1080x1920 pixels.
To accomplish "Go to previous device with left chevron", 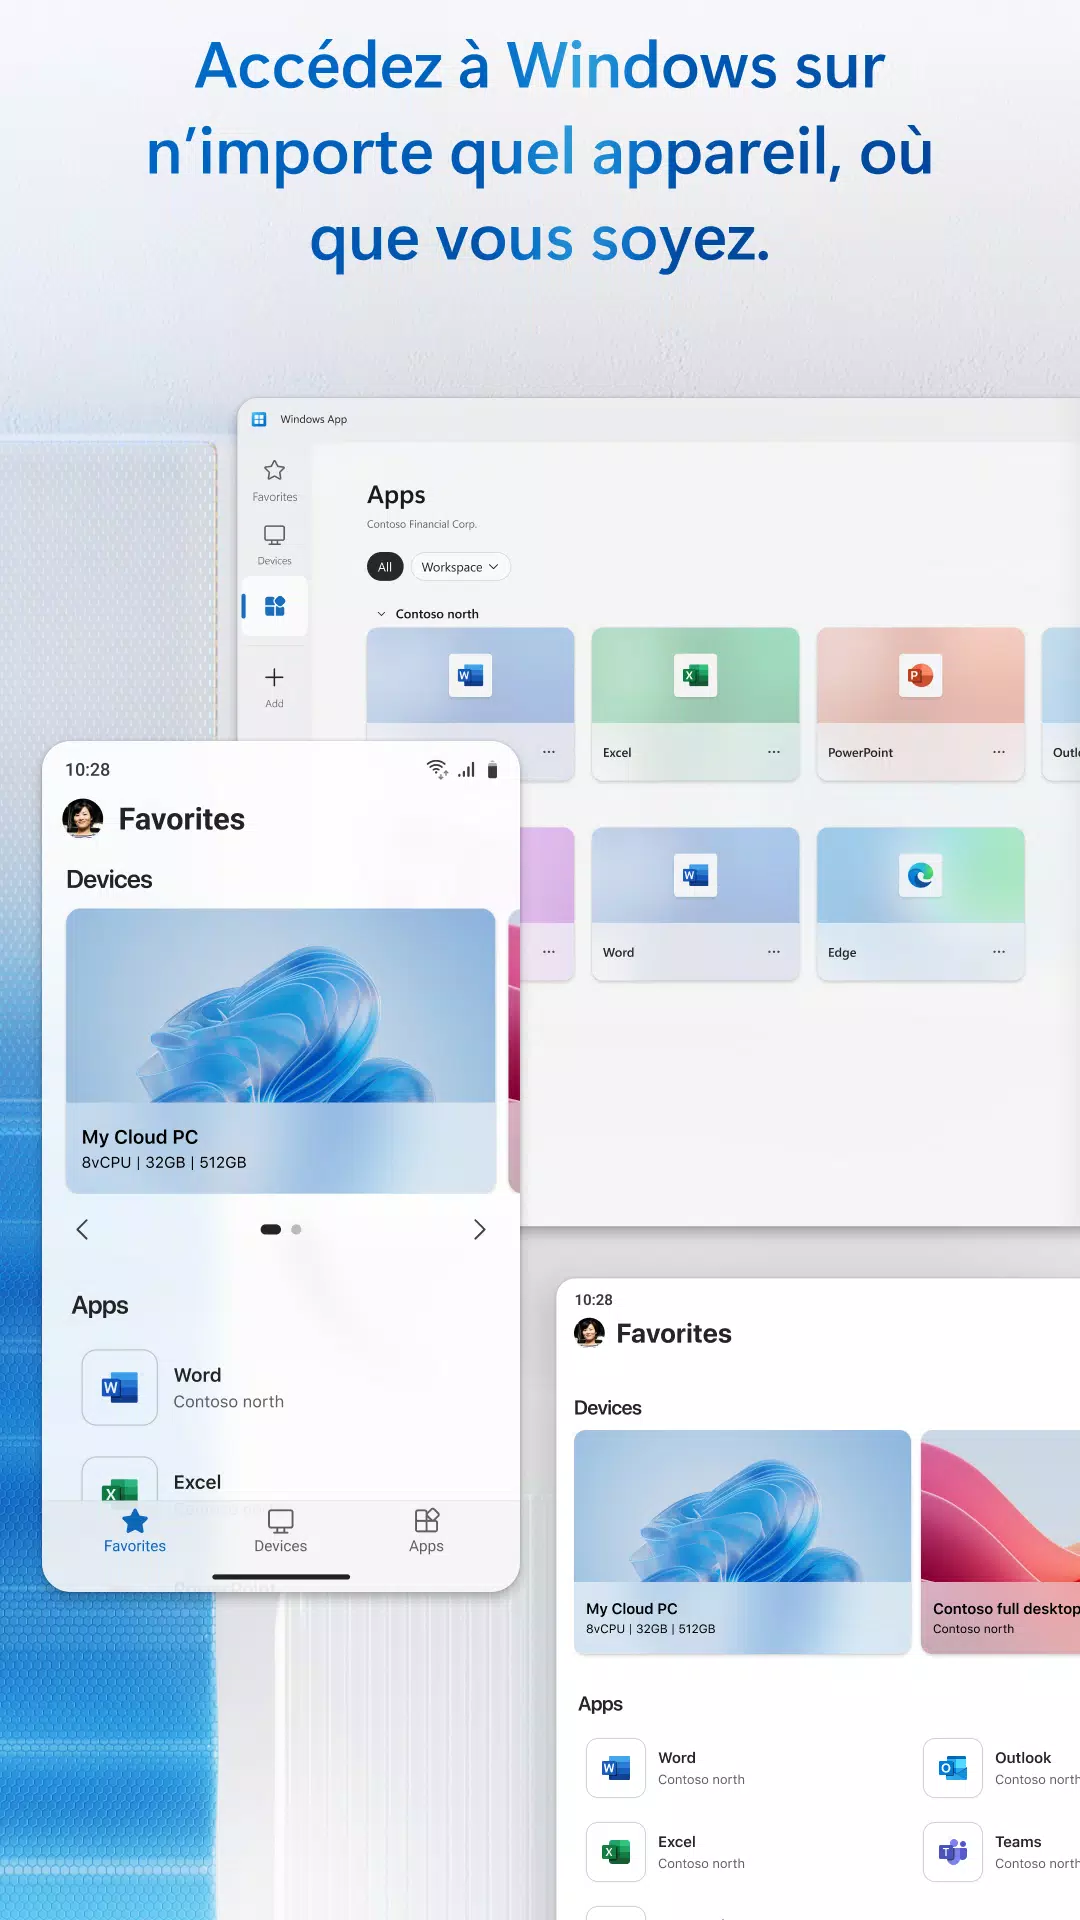I will tap(83, 1229).
